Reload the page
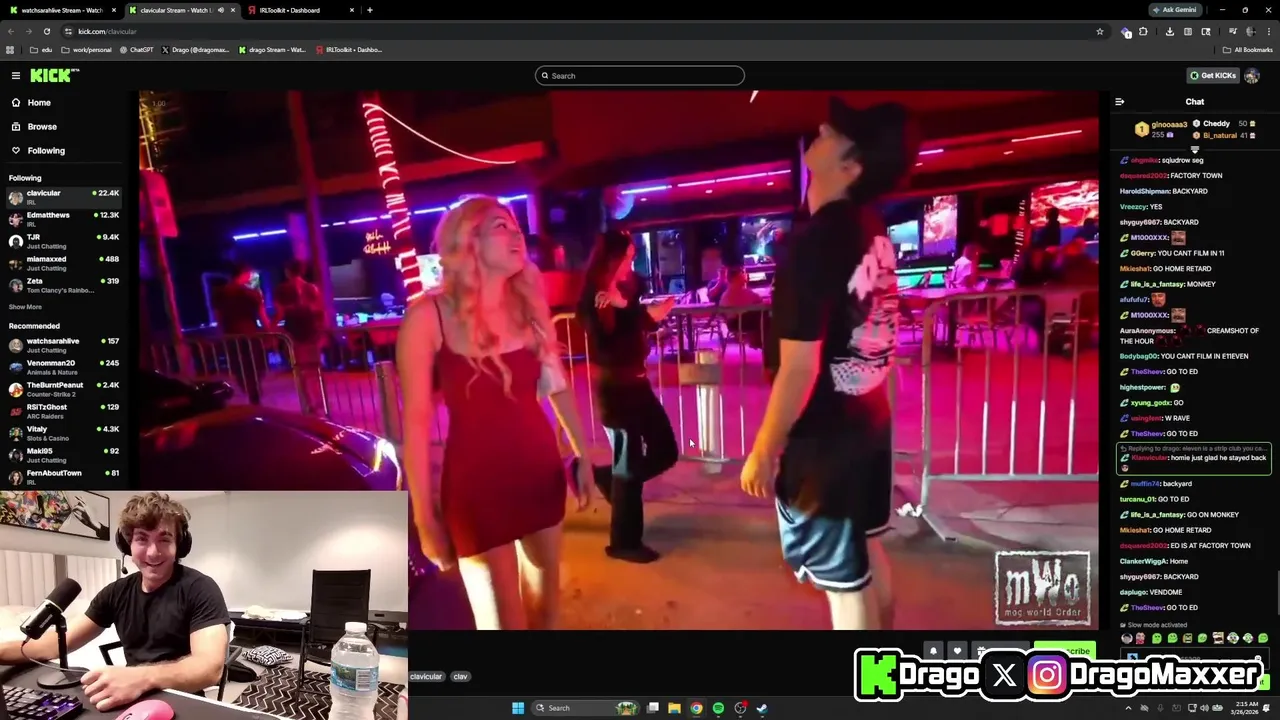The height and width of the screenshot is (720, 1280). (46, 31)
